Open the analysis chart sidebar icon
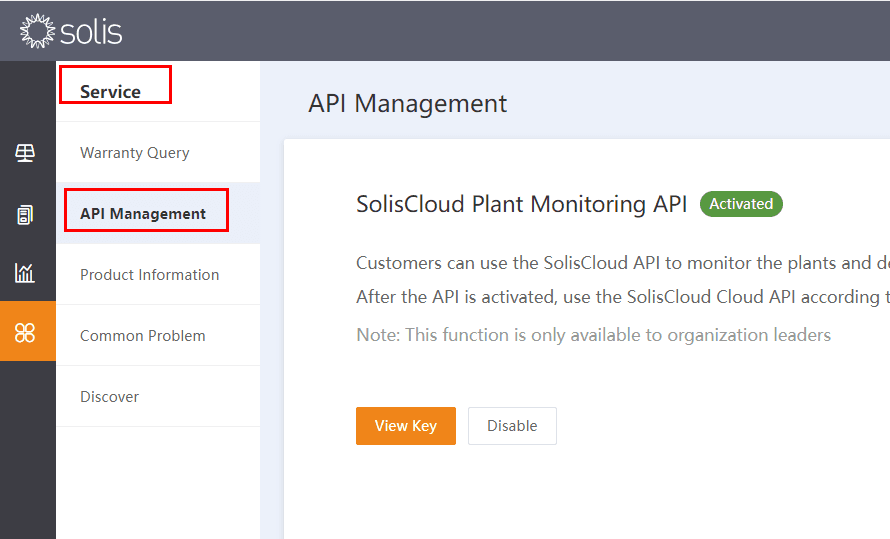 click(x=25, y=273)
